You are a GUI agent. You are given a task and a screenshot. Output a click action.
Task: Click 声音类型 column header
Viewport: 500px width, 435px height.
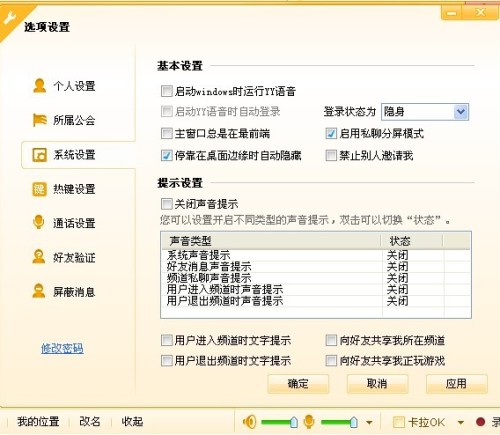point(271,241)
